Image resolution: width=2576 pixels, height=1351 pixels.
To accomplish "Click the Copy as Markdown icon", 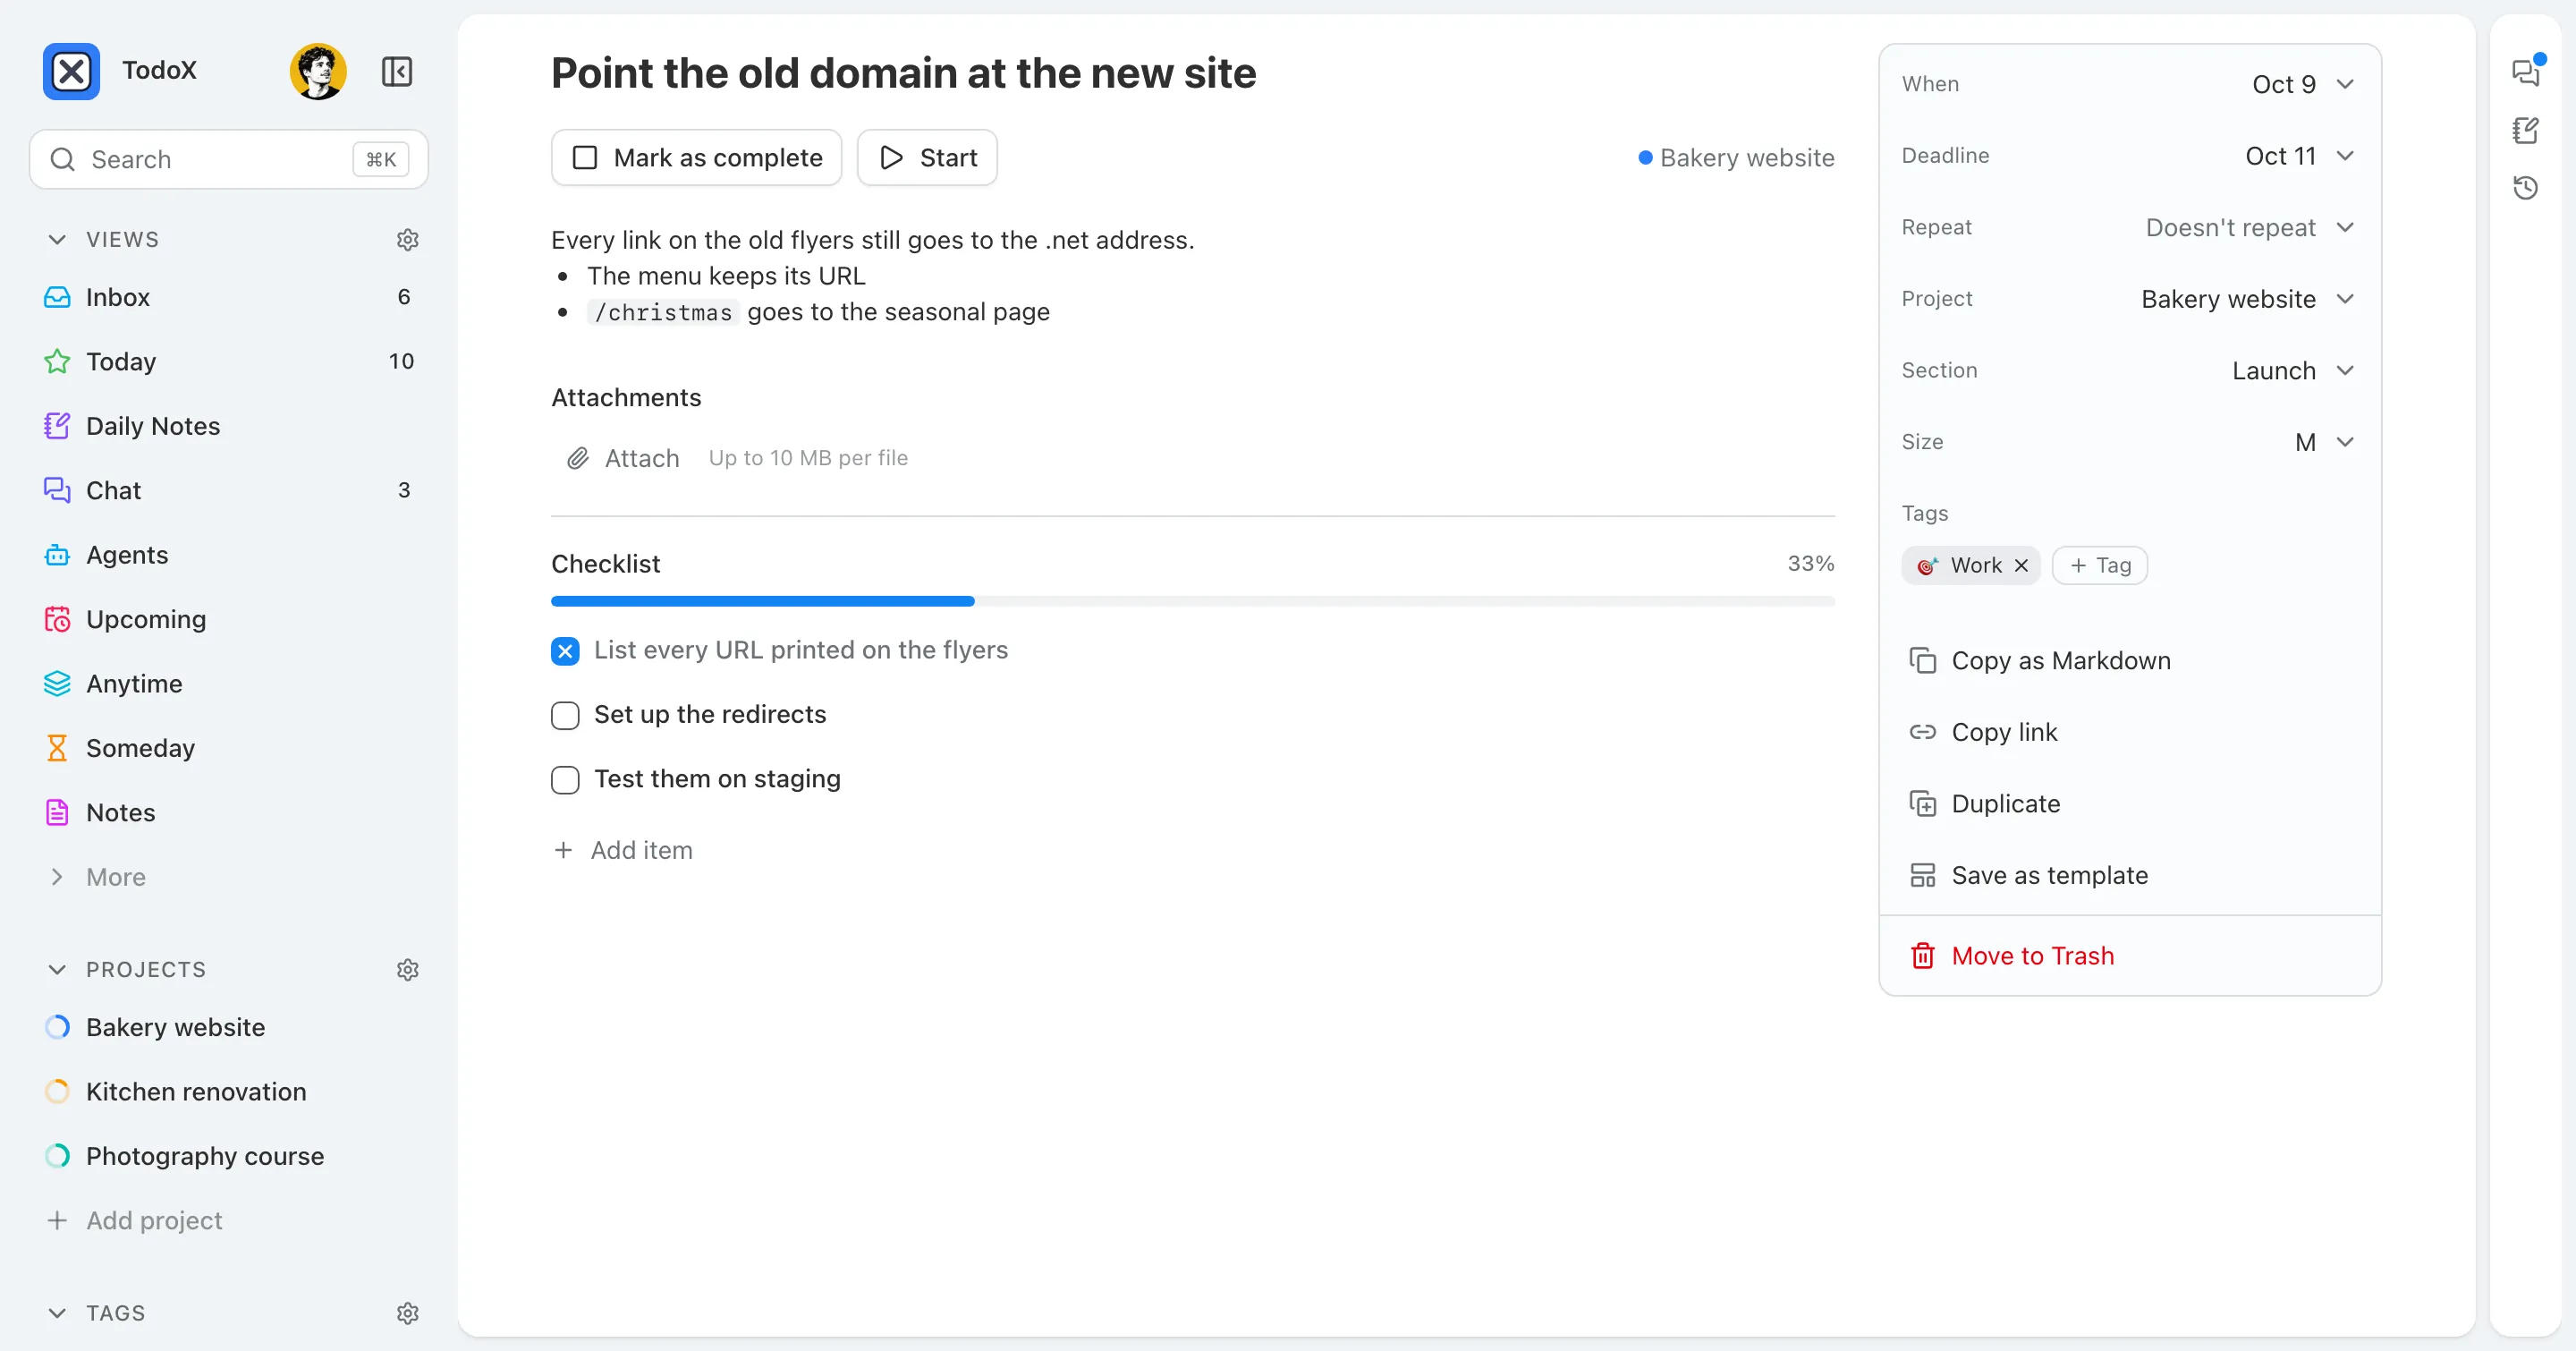I will [x=1922, y=660].
